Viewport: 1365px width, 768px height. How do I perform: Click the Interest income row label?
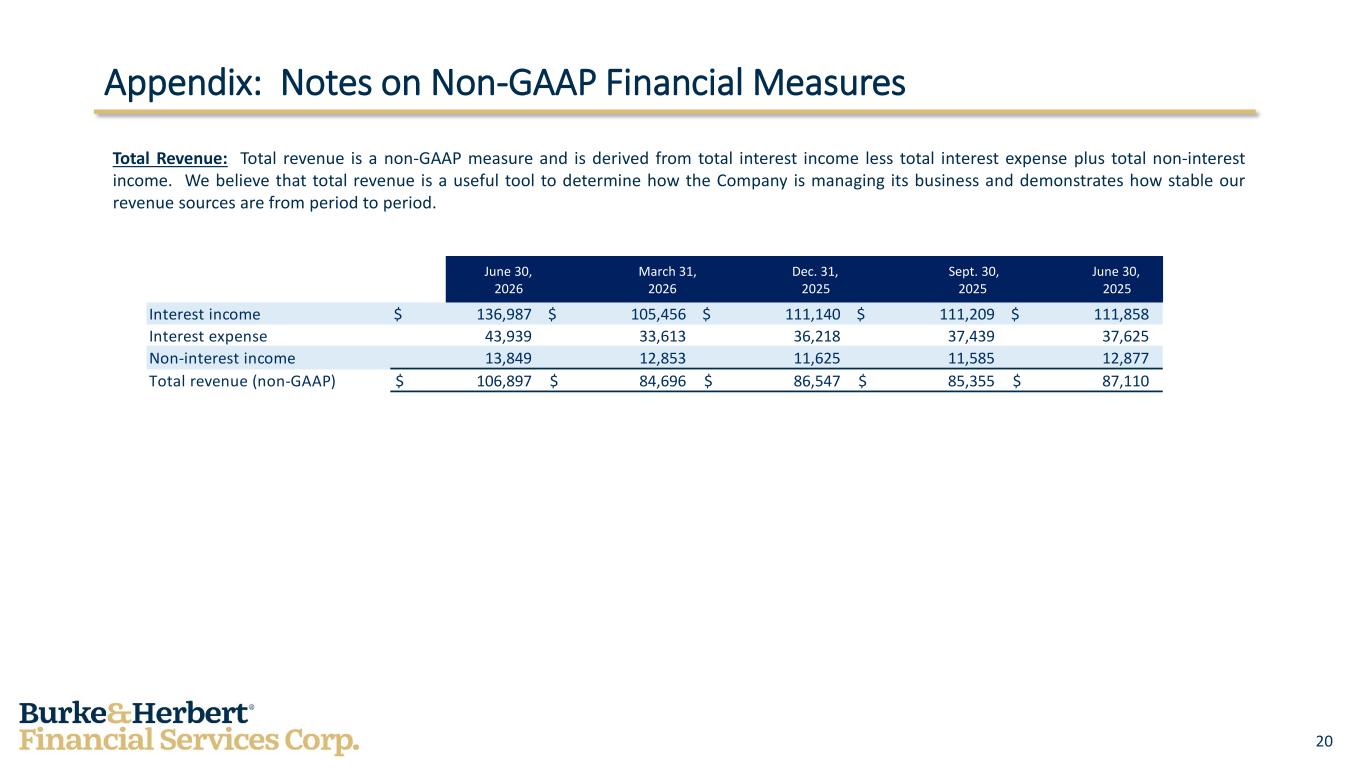(205, 314)
